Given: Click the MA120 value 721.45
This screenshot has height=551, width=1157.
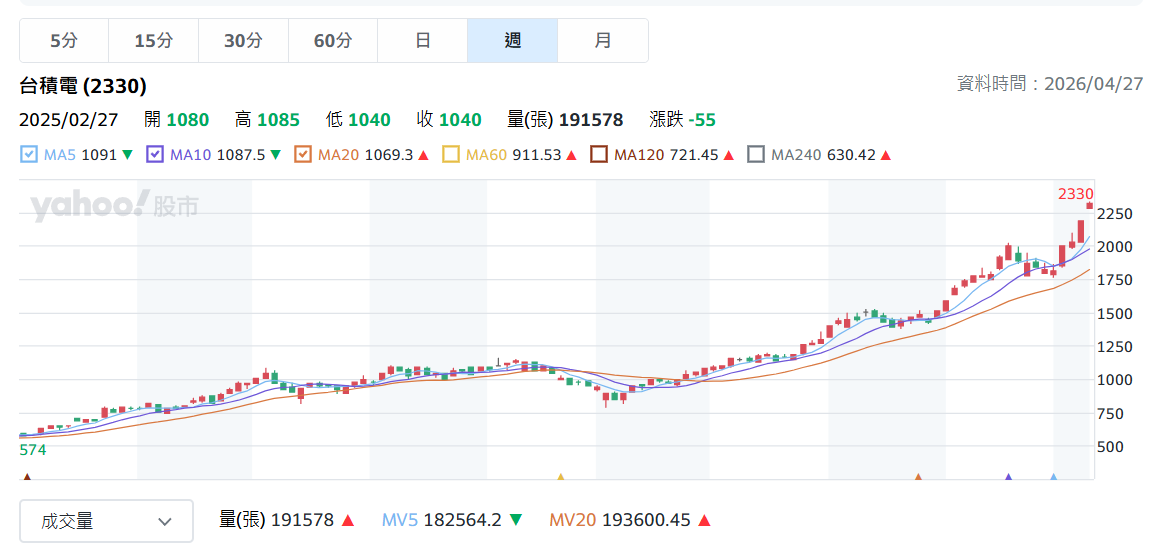Looking at the screenshot, I should pos(694,155).
